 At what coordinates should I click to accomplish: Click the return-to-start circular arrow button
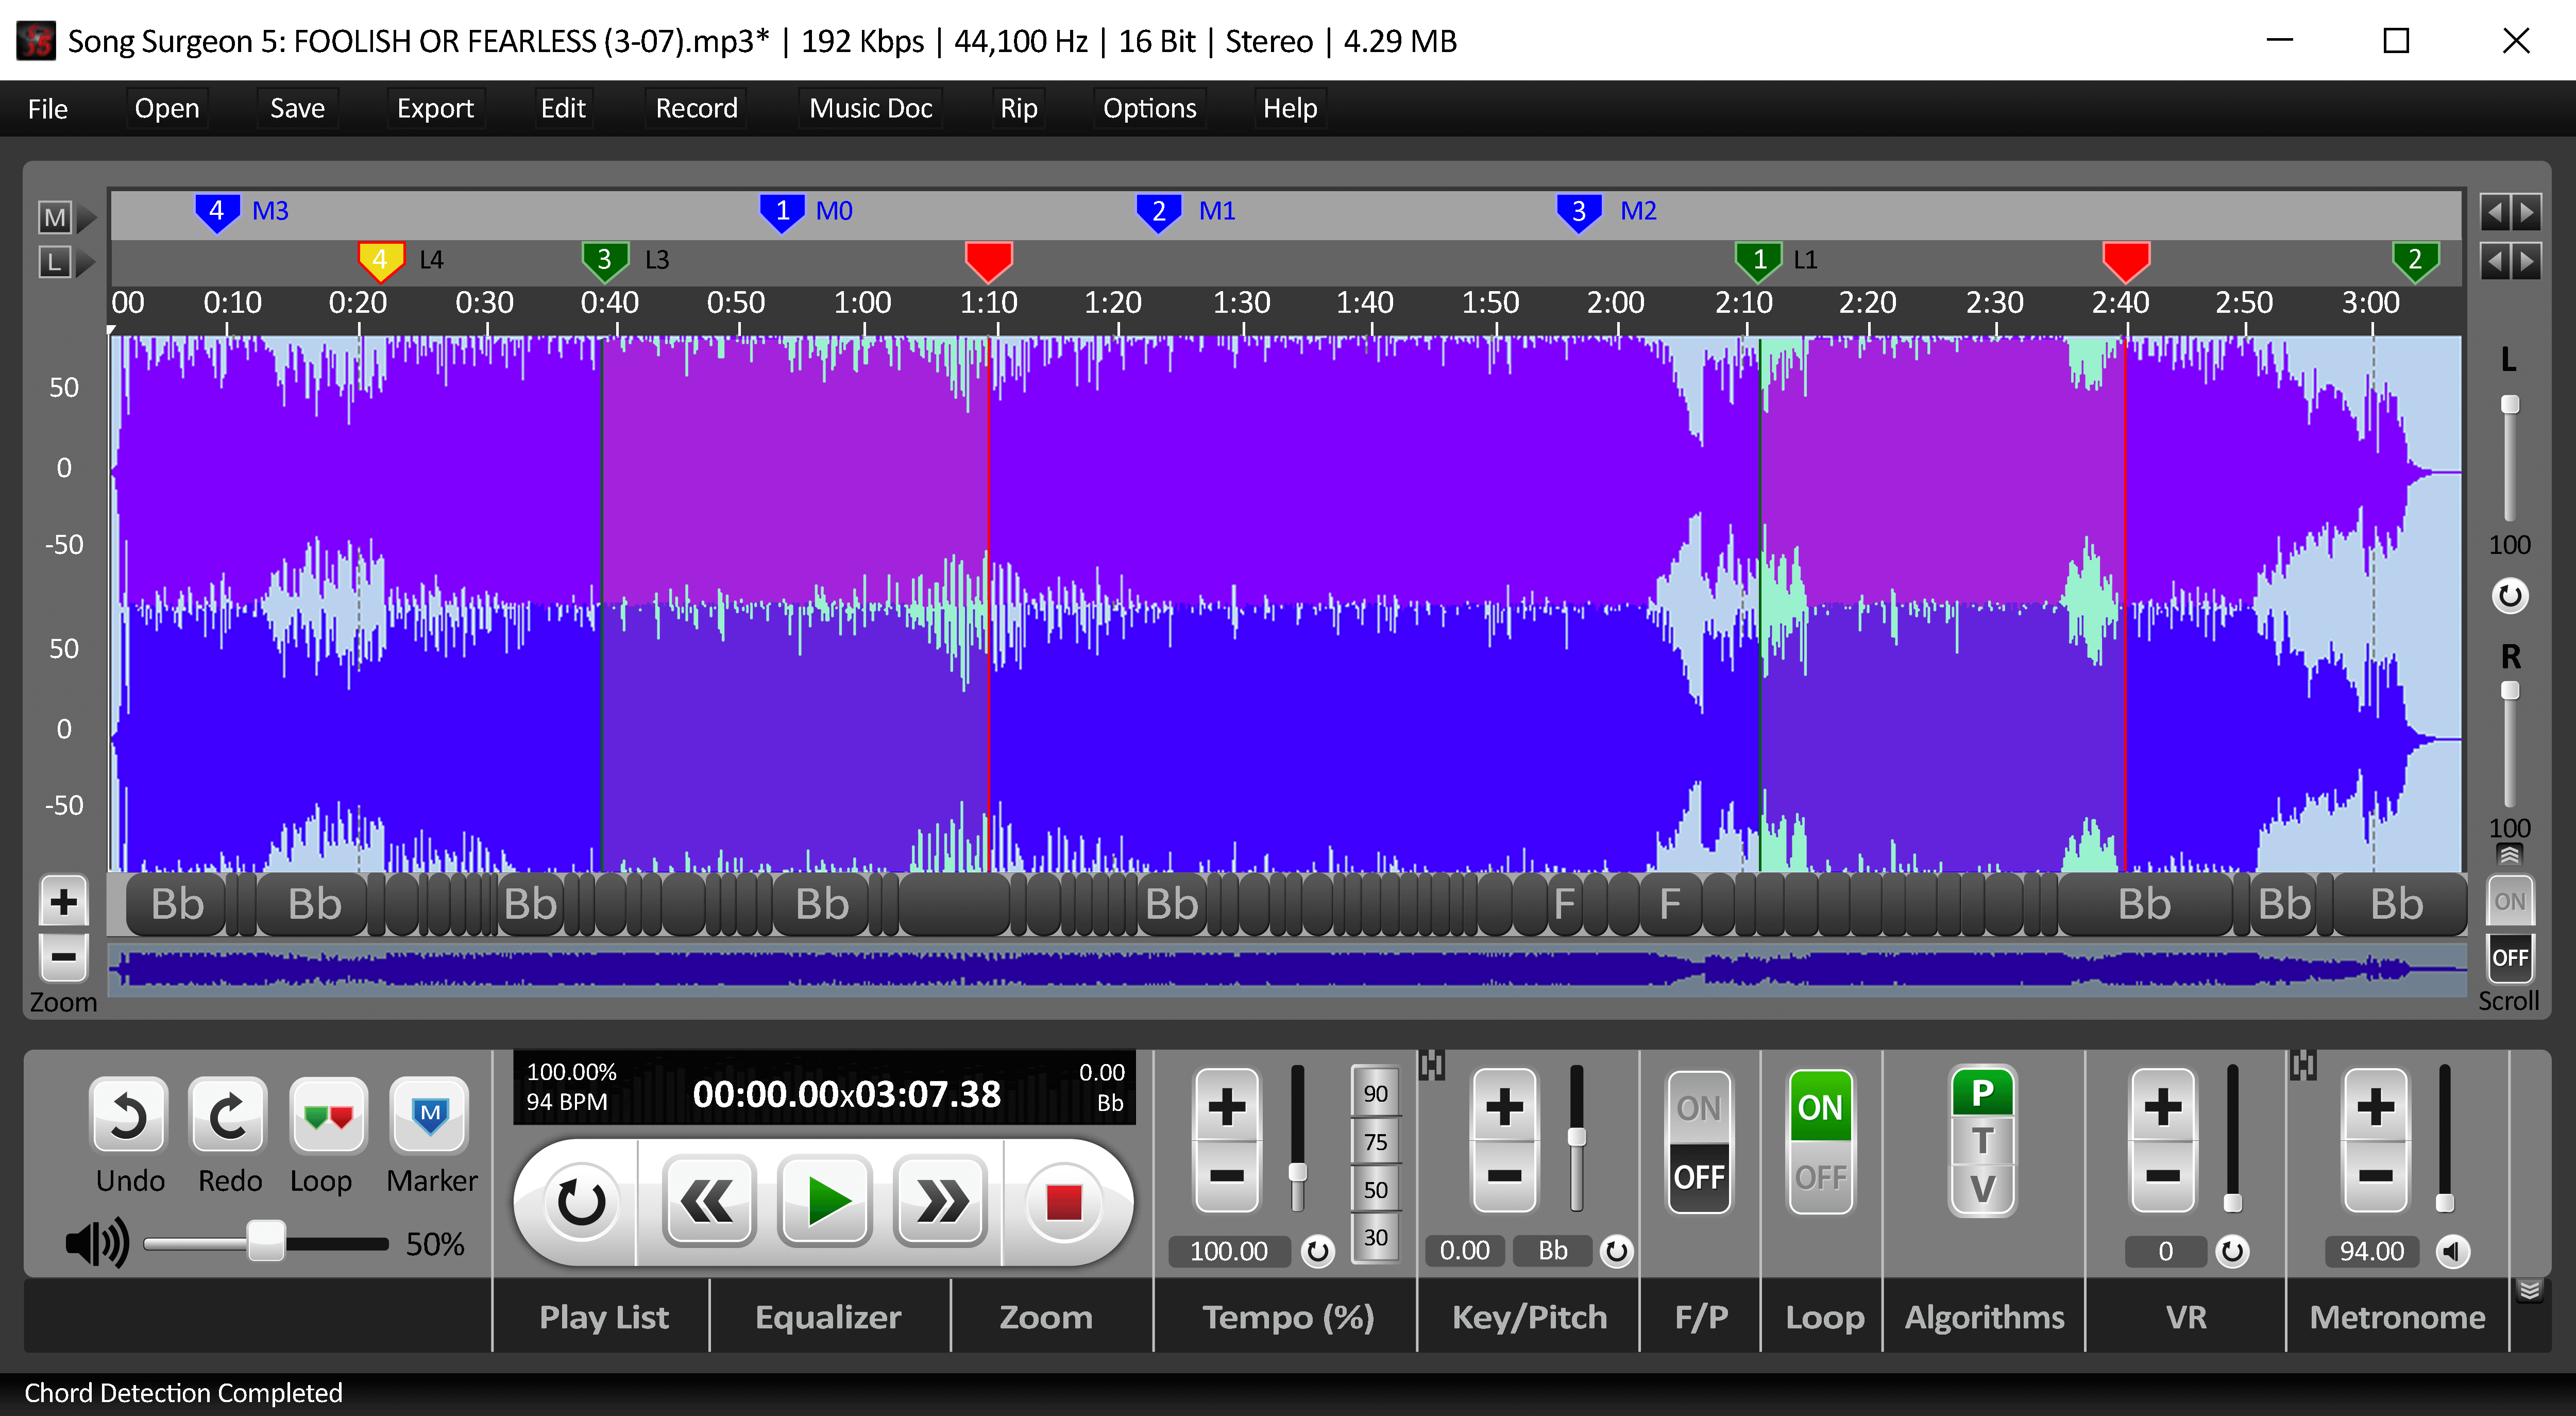[x=581, y=1202]
